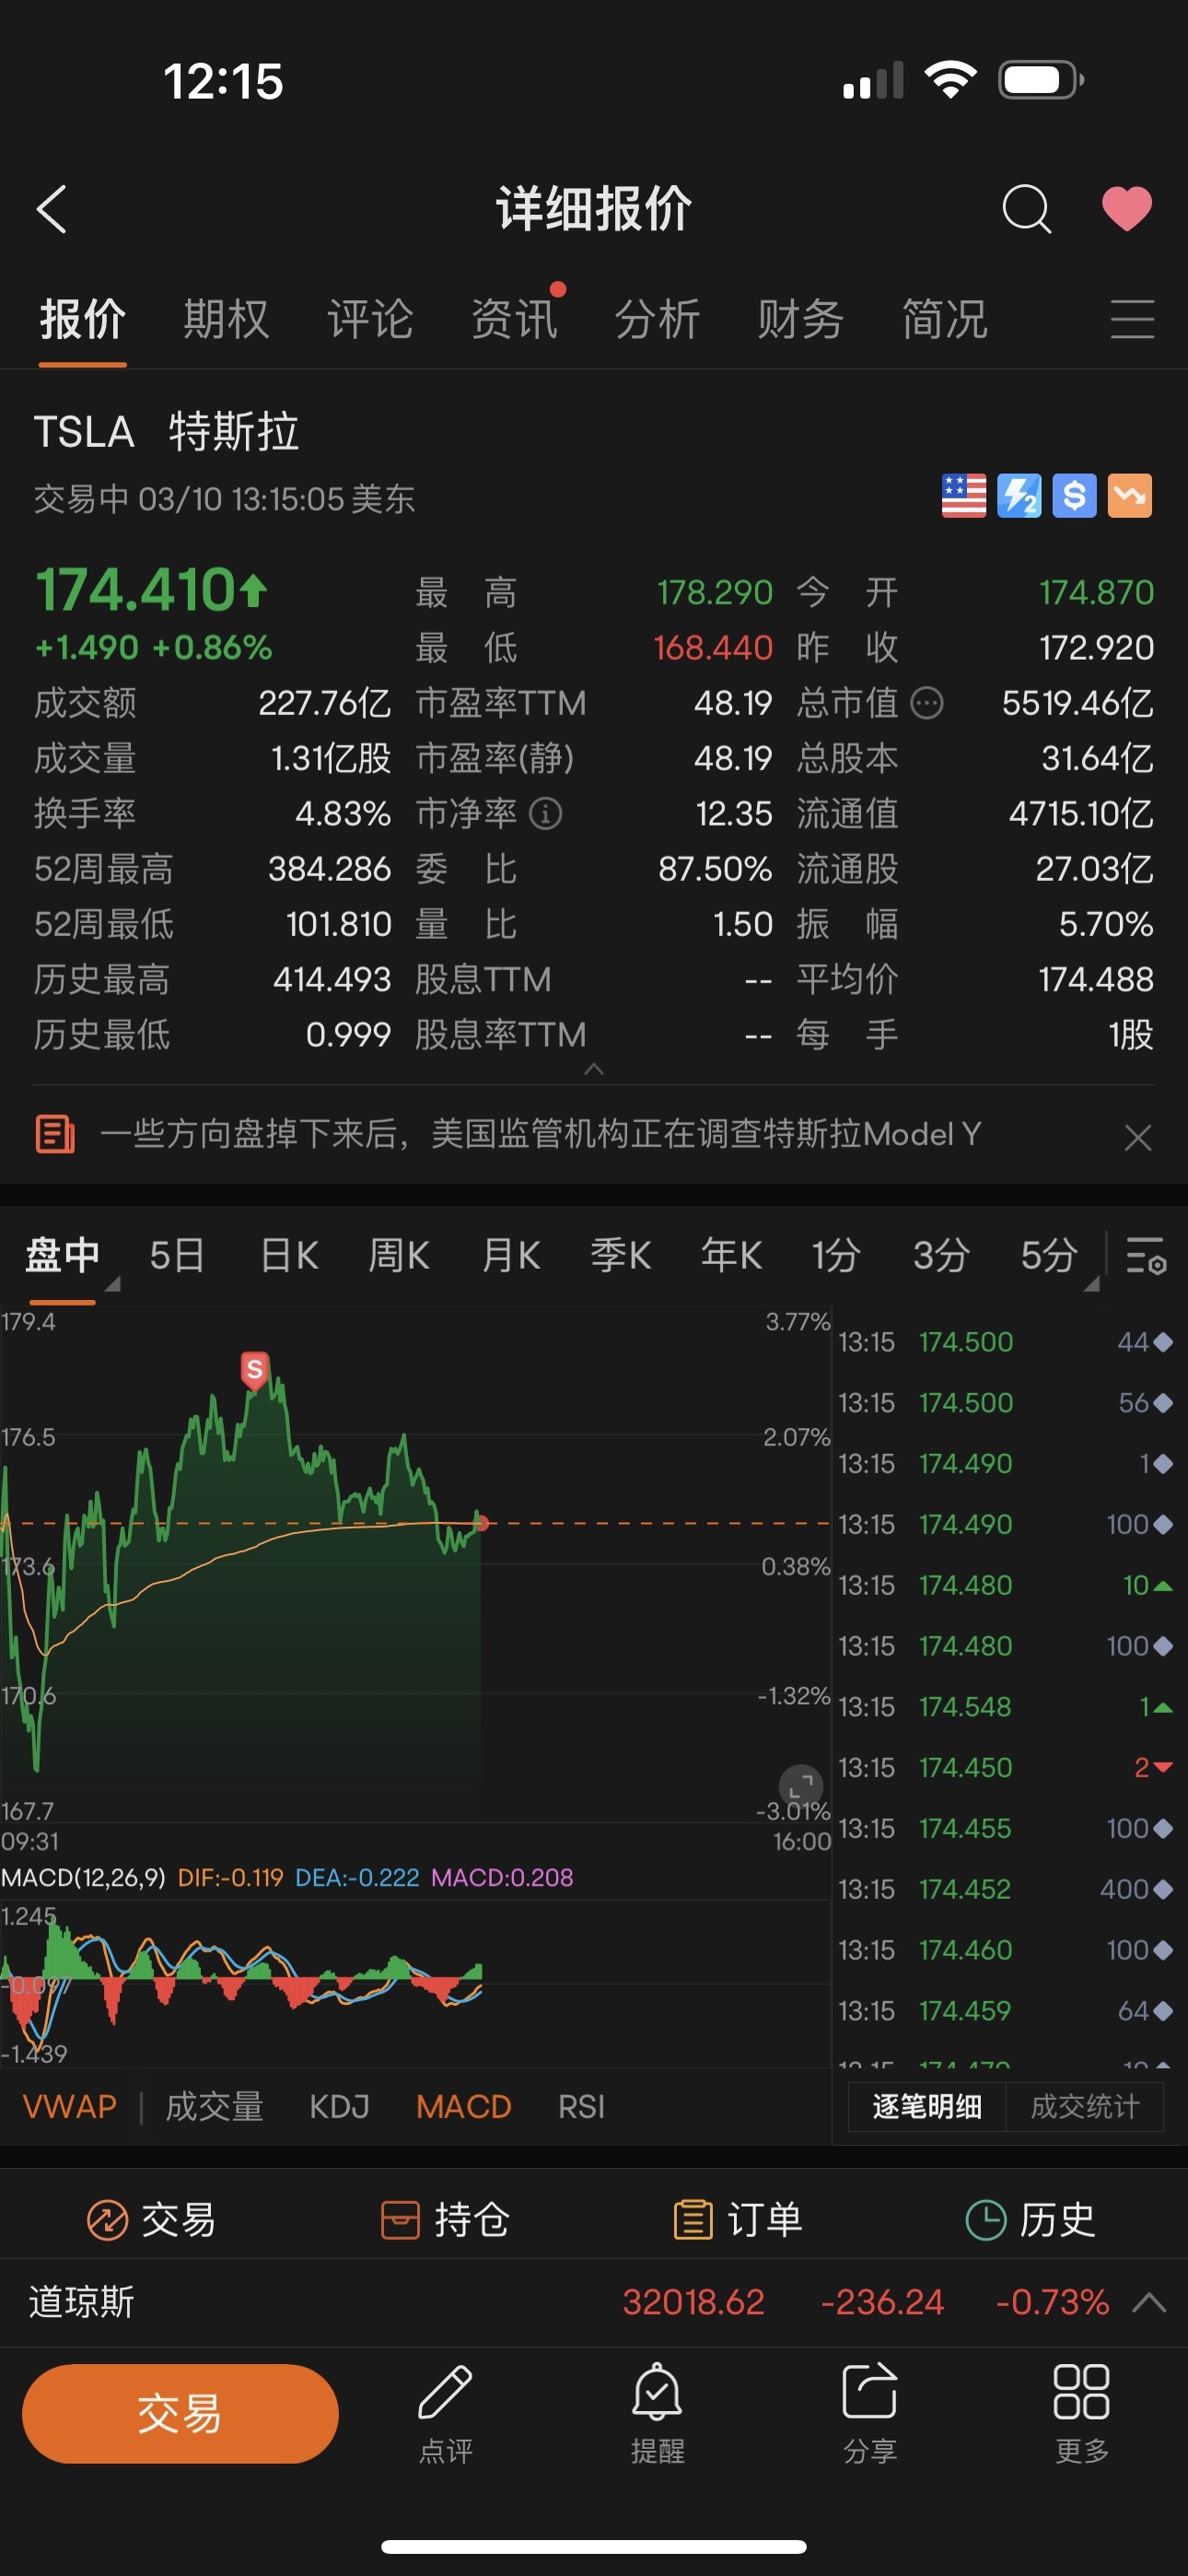
Task: Select the 5日 chart period
Action: coord(177,1254)
